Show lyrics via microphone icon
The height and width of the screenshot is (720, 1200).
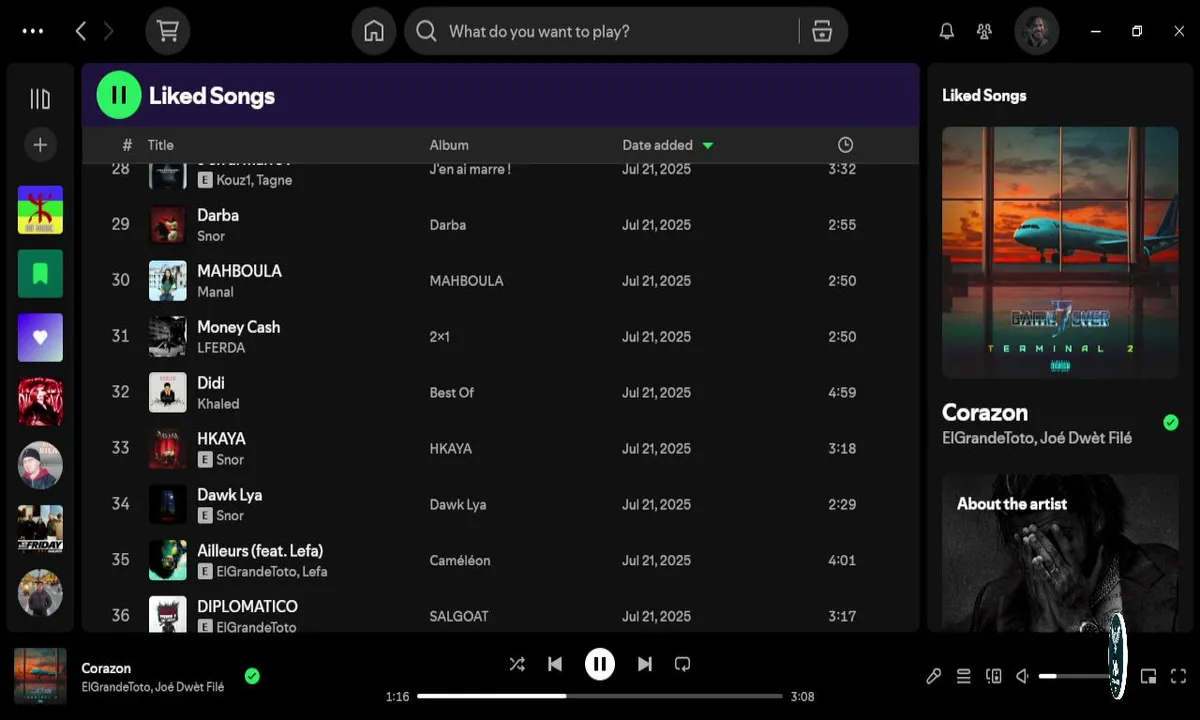pyautogui.click(x=933, y=676)
